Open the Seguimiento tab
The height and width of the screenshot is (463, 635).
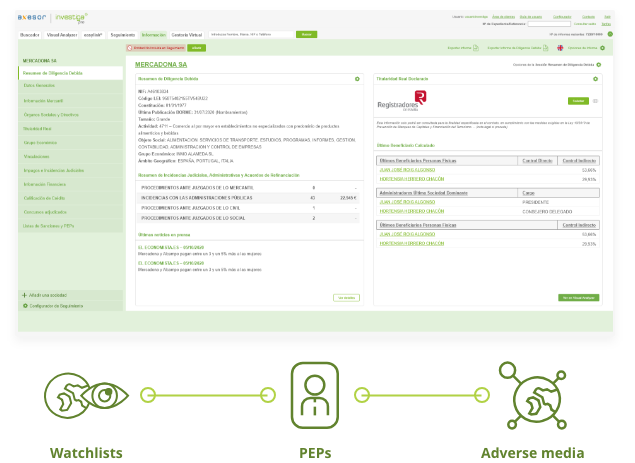(x=123, y=35)
